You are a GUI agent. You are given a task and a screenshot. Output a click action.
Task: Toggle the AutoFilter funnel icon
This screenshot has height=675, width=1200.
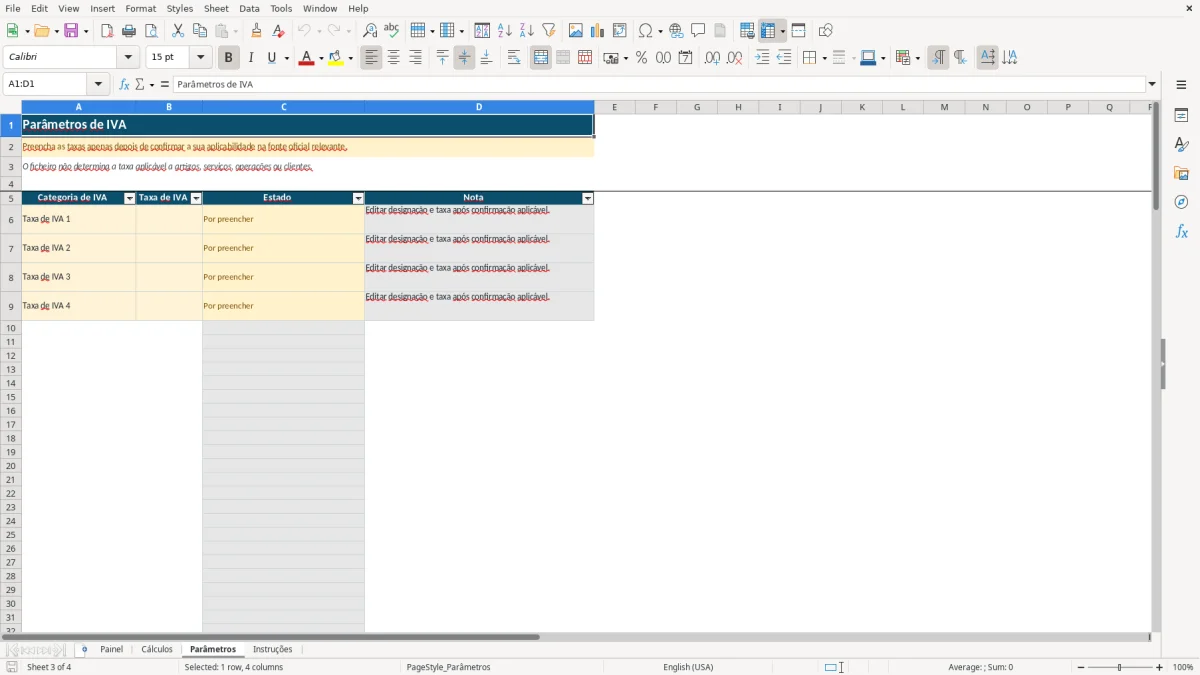tap(549, 31)
